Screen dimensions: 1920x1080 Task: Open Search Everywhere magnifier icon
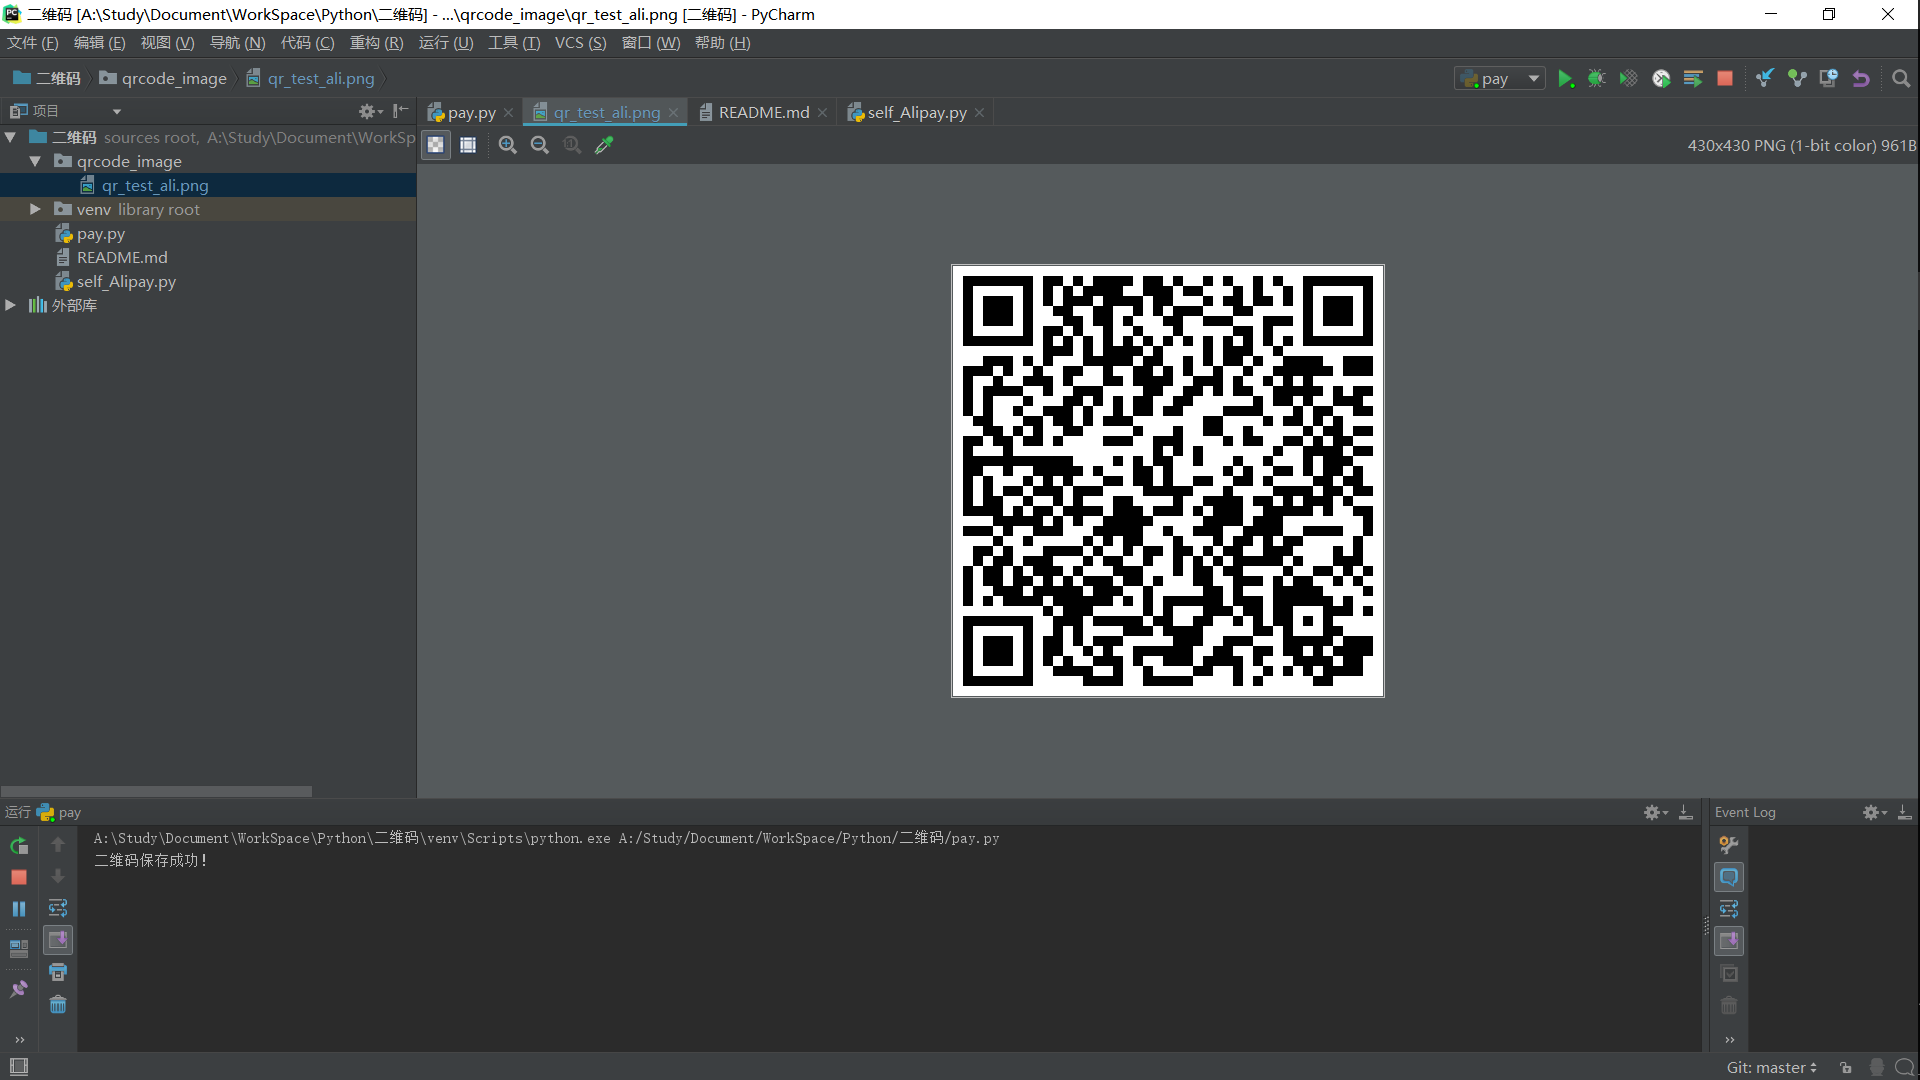[1901, 78]
